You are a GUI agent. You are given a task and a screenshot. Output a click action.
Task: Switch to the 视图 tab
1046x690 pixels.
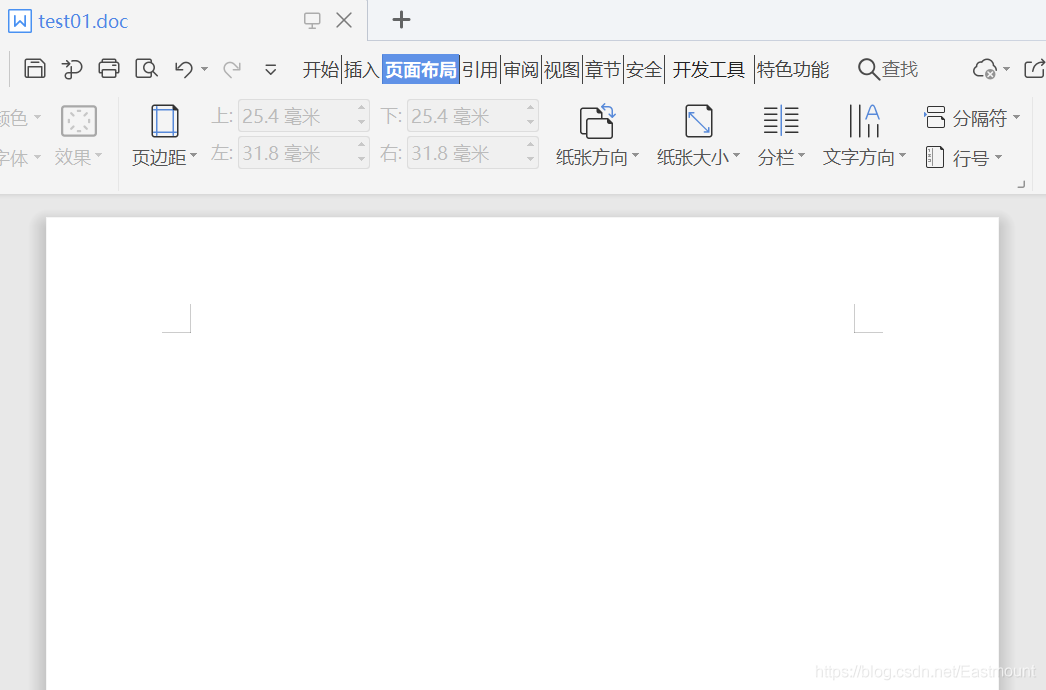562,69
